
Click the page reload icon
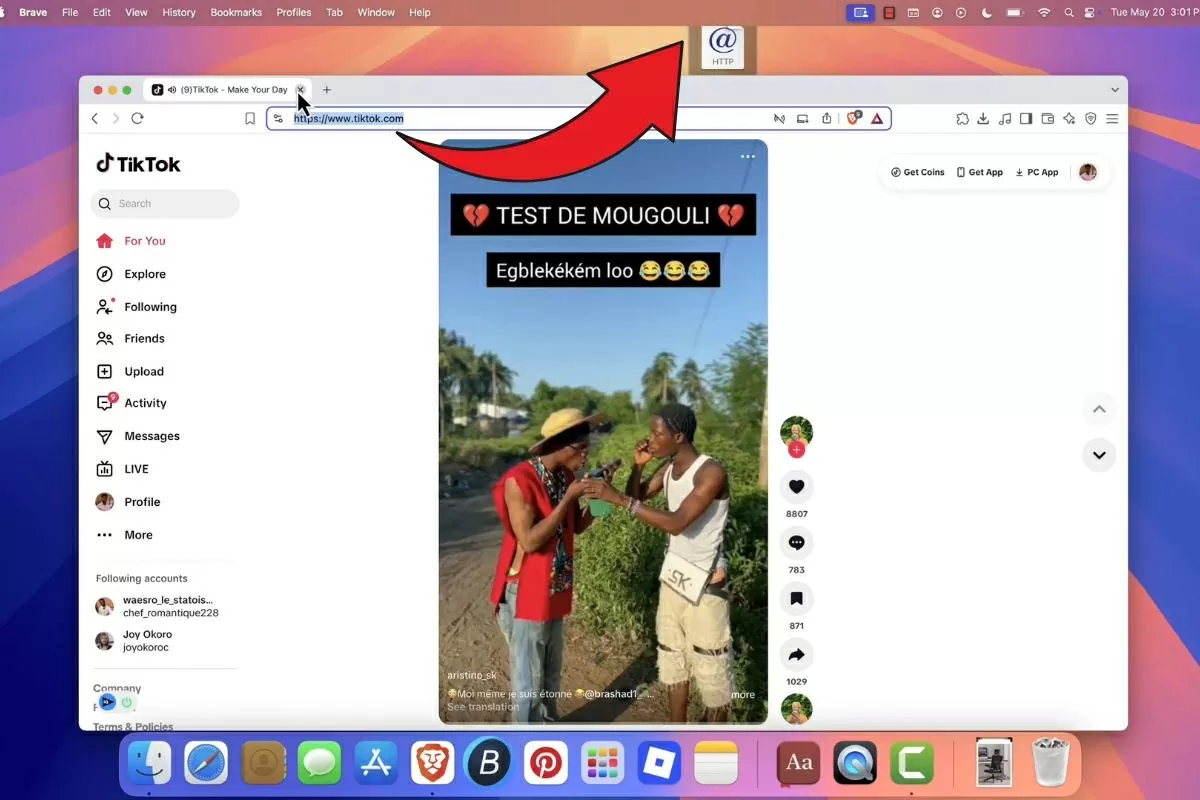[x=137, y=118]
